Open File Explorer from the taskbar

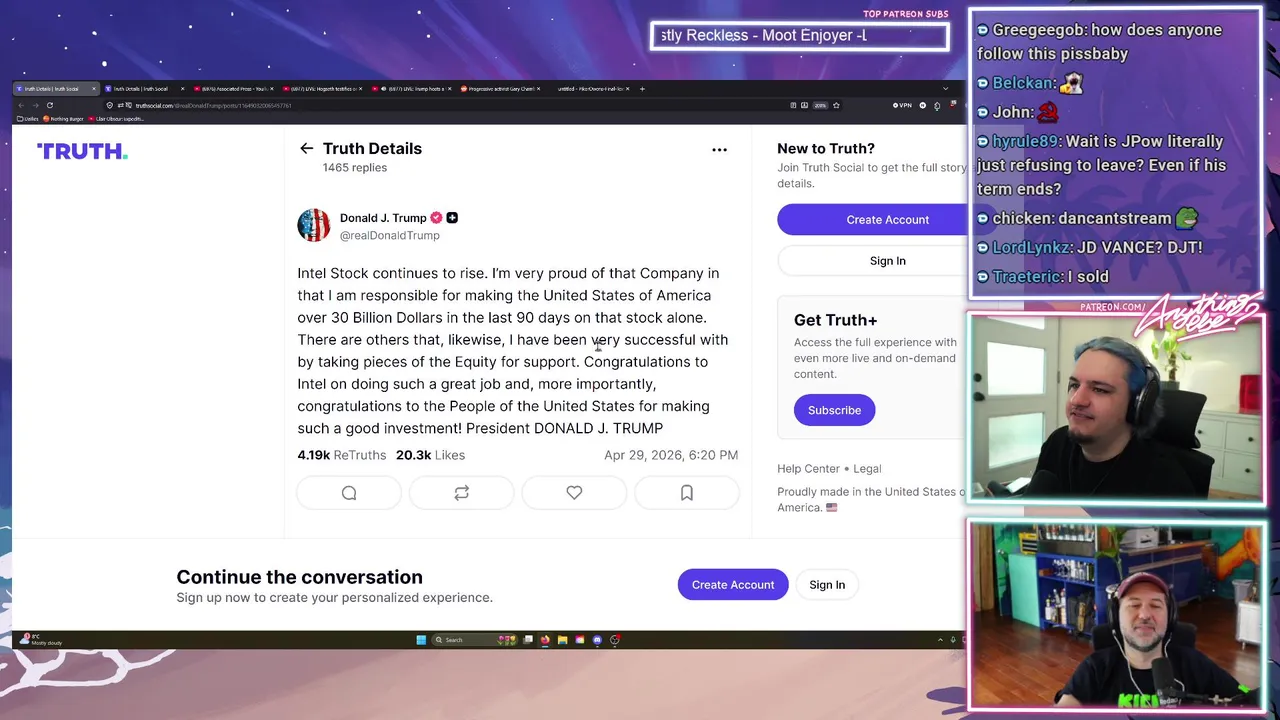(562, 640)
